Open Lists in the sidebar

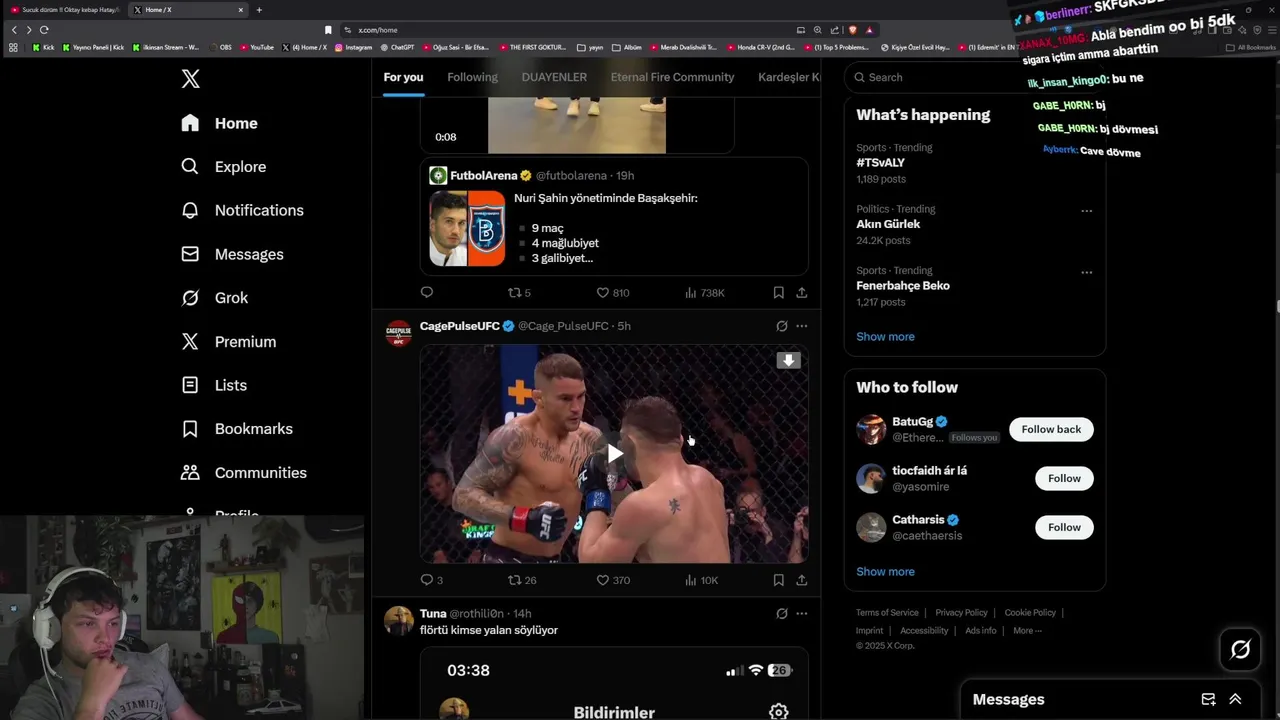click(213, 385)
